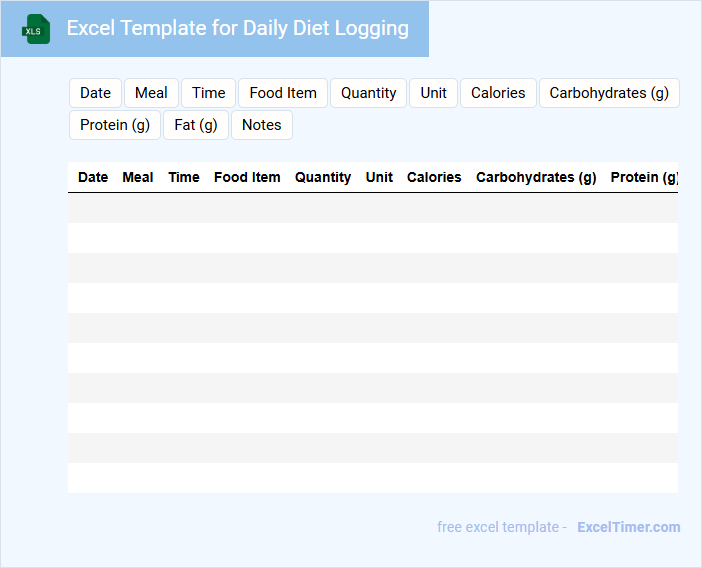This screenshot has height=568, width=702.
Task: Select the Unit tag button
Action: (433, 93)
